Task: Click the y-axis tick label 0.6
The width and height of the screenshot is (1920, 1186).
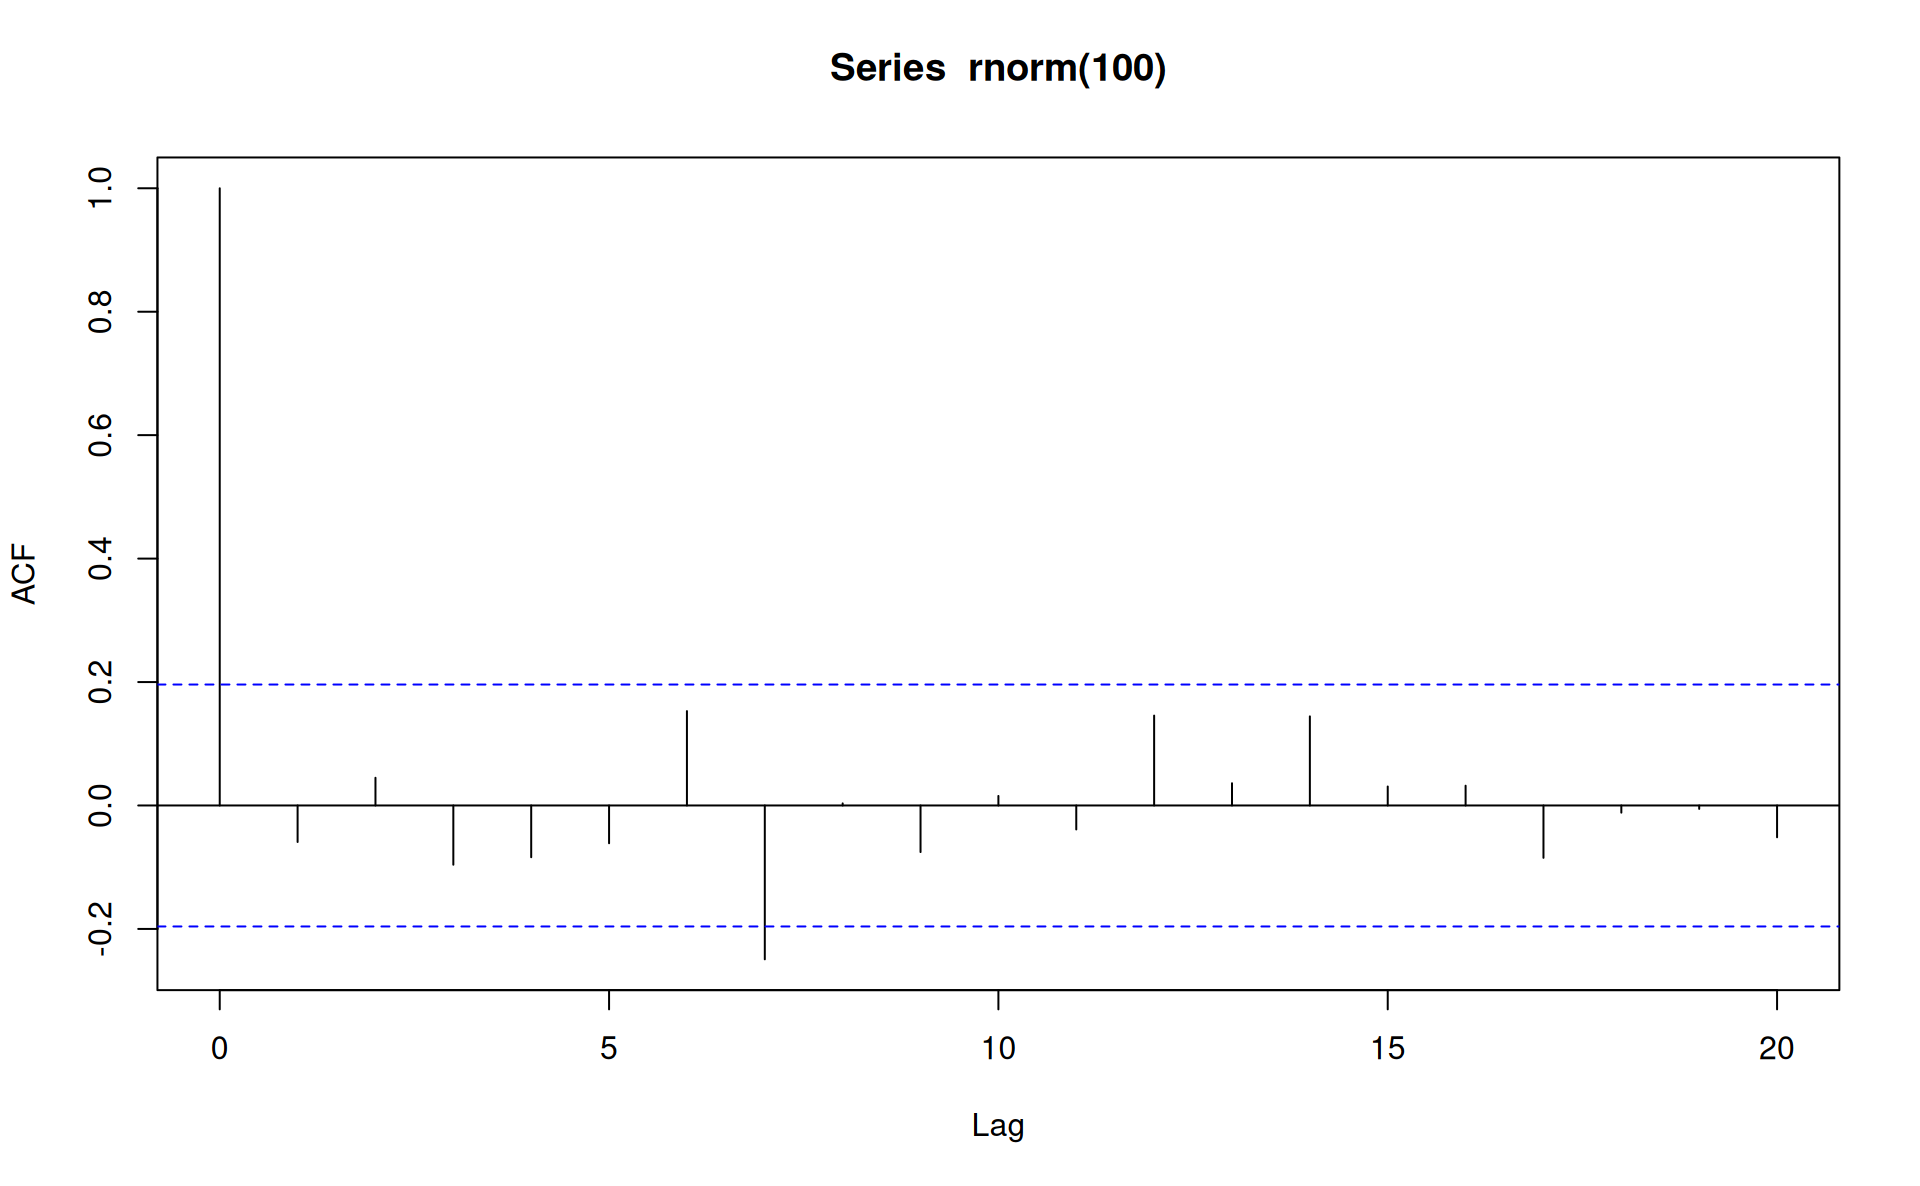Action: [101, 435]
